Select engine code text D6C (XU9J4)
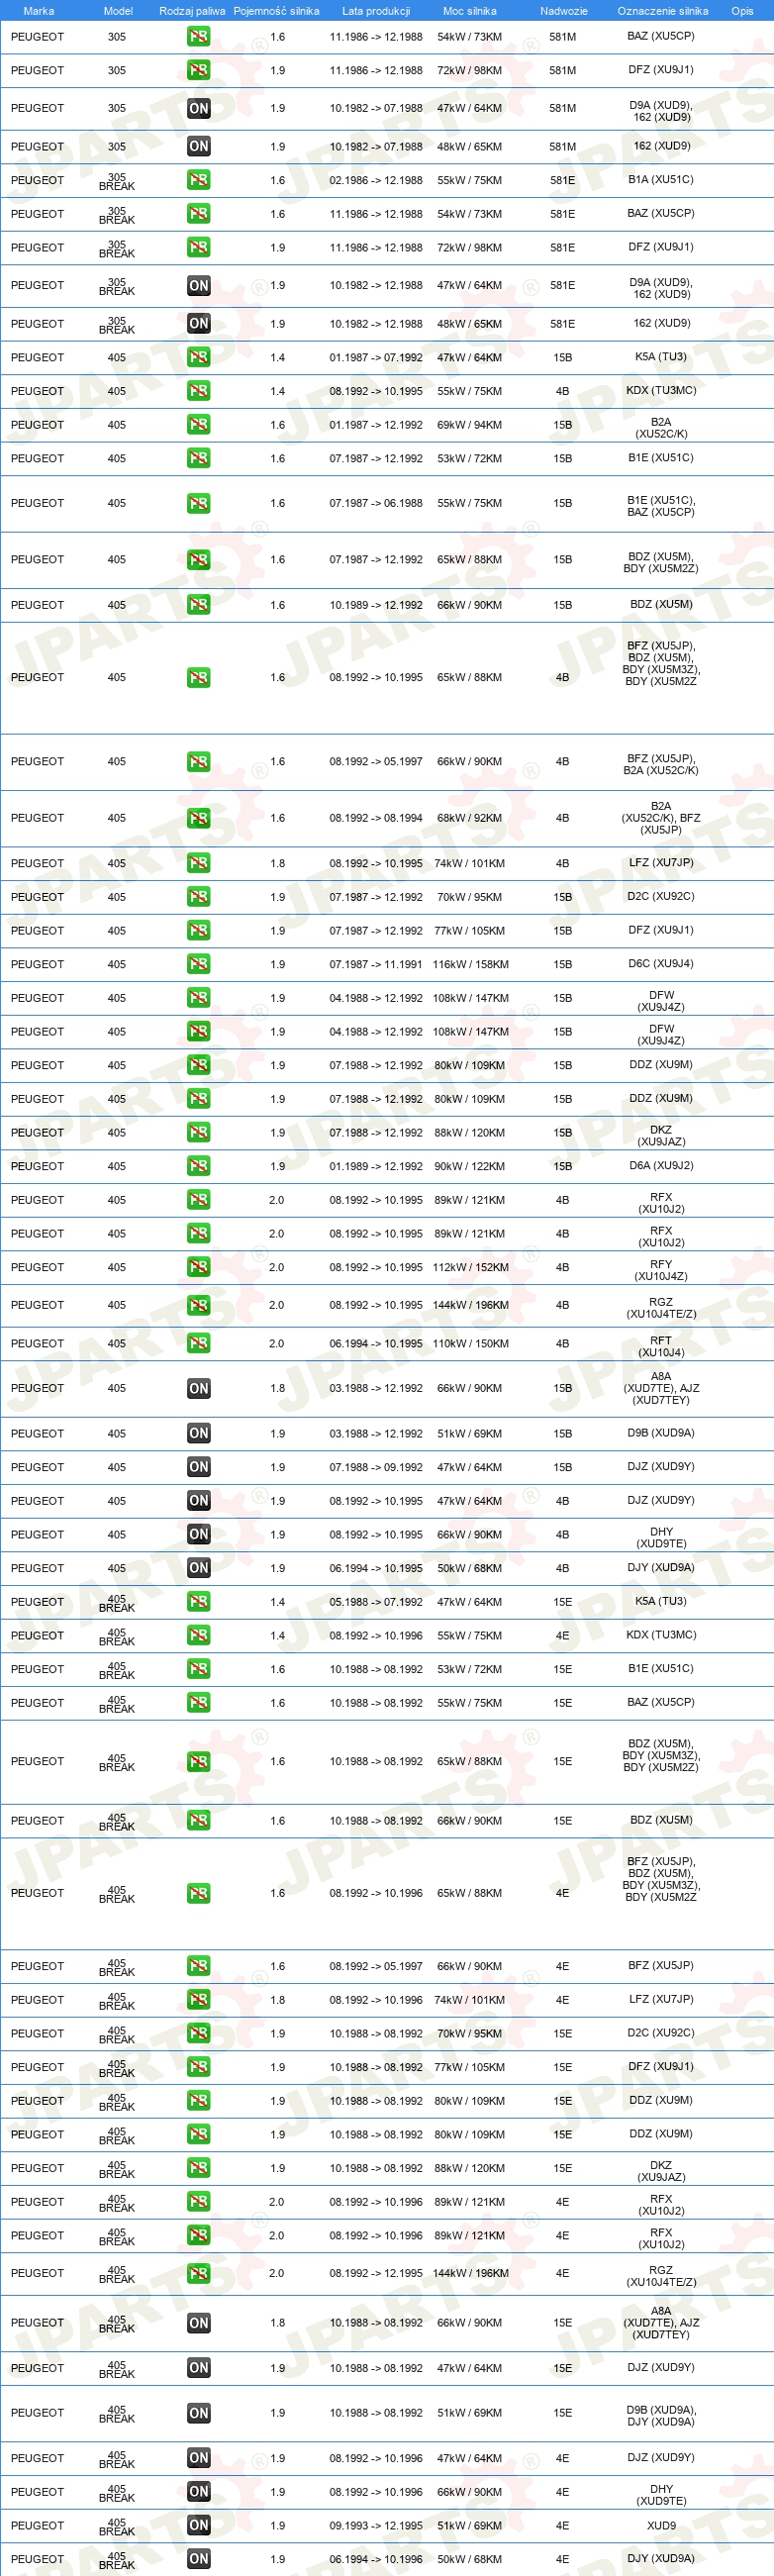 click(661, 964)
